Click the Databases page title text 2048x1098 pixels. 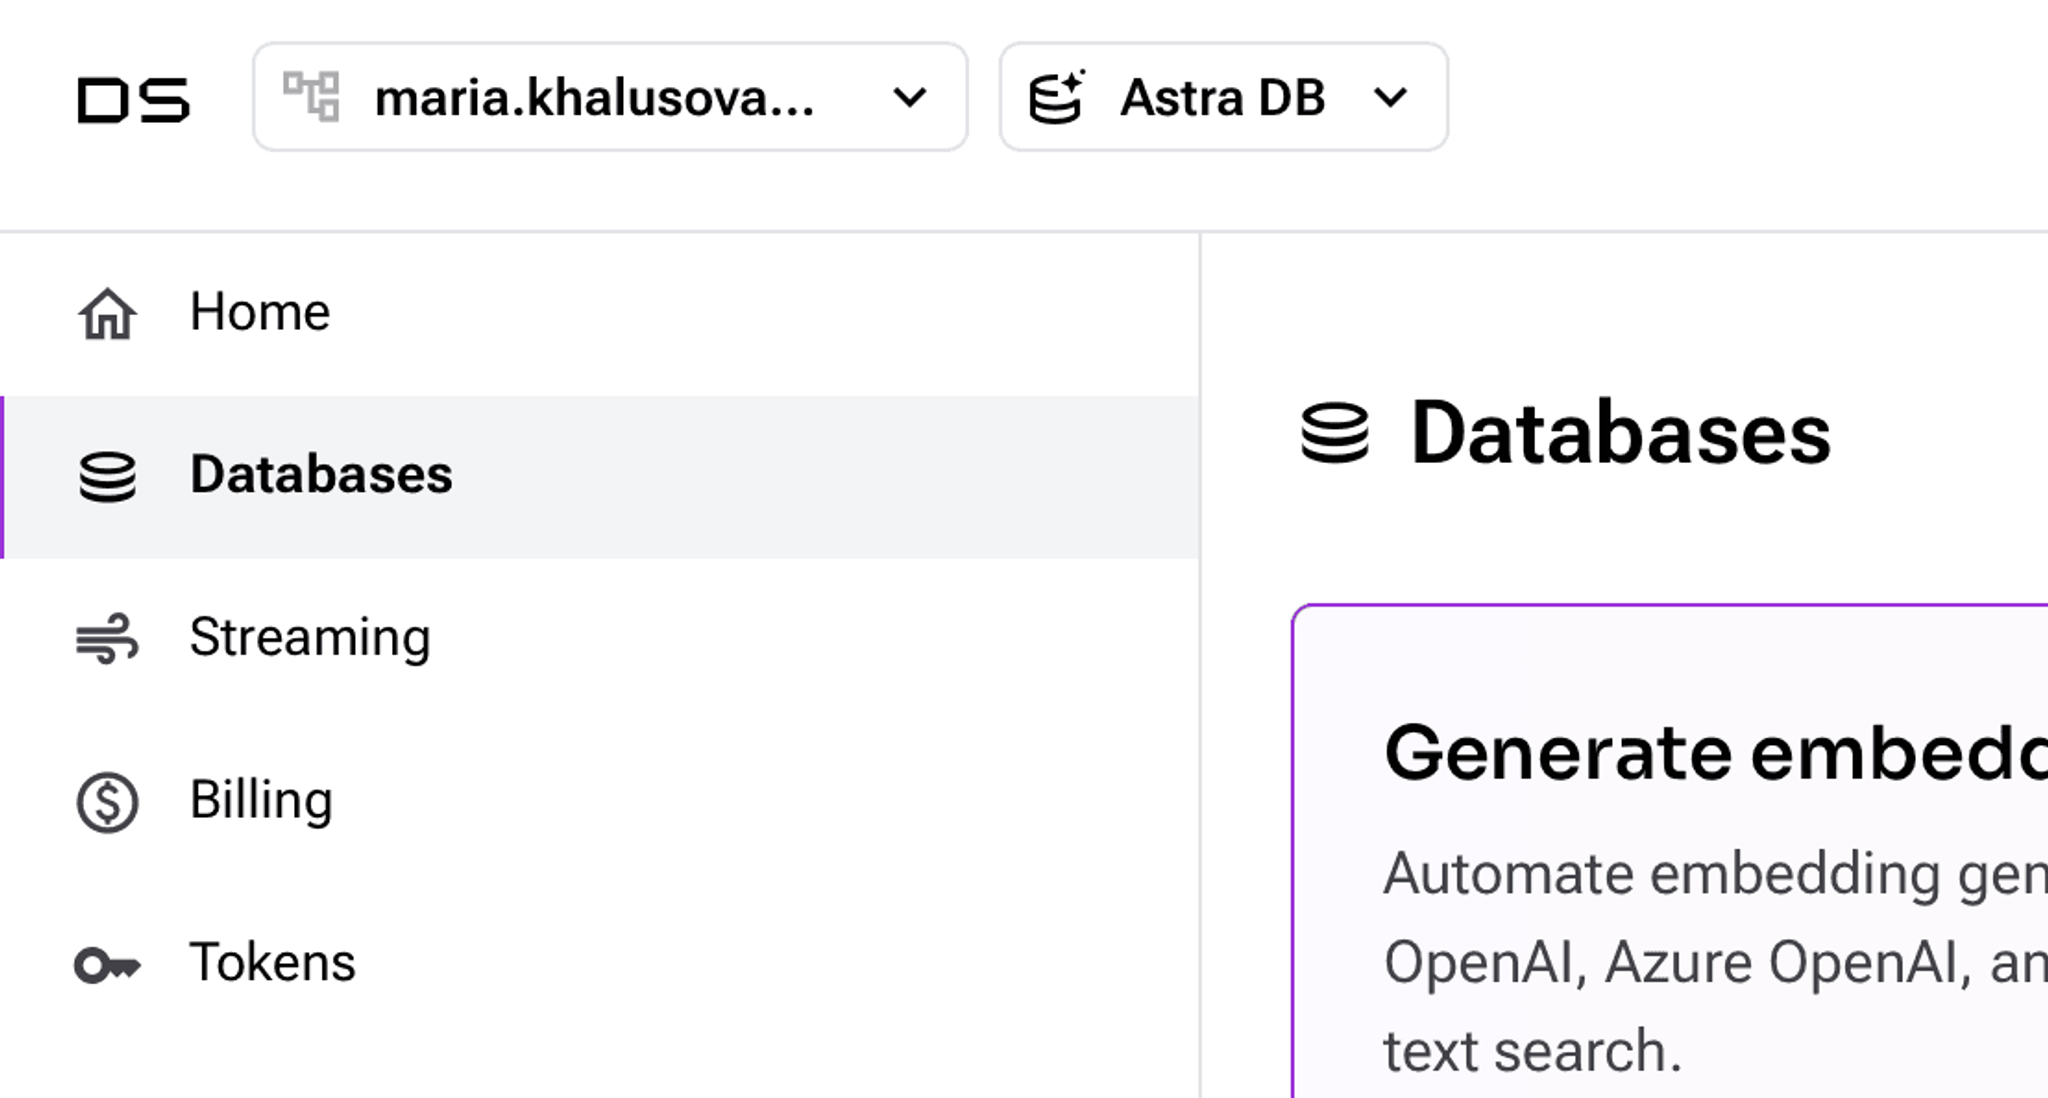click(1620, 433)
